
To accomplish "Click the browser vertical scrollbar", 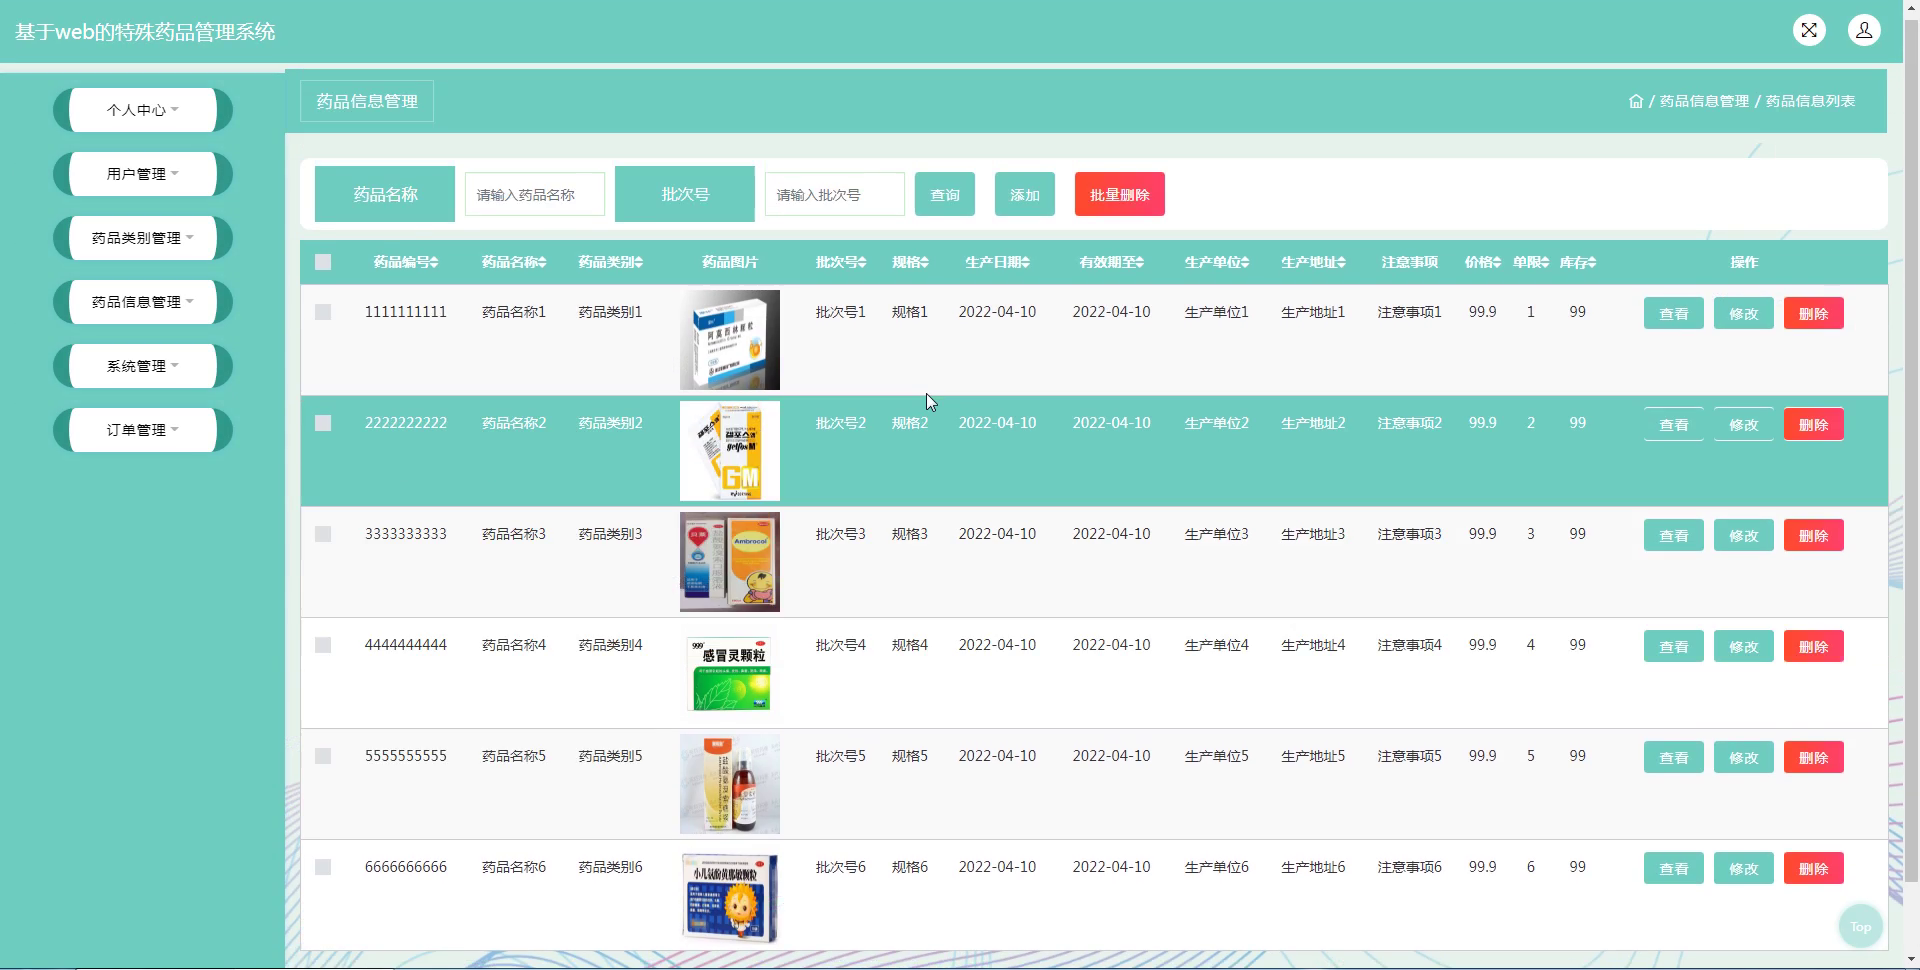I will (x=1911, y=450).
